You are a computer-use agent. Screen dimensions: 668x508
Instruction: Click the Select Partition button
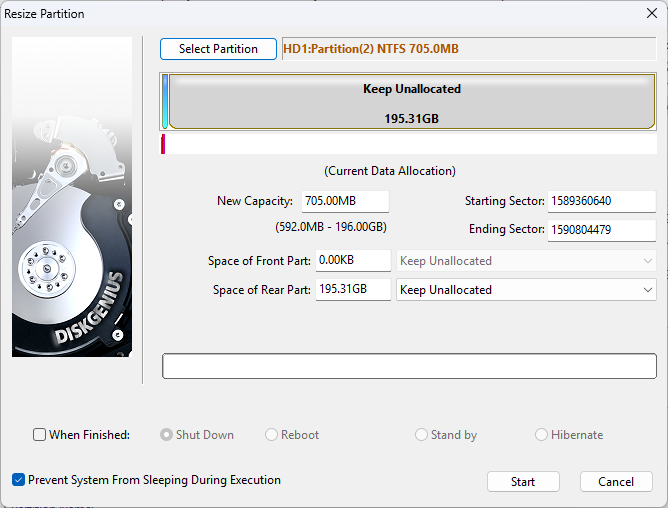218,49
